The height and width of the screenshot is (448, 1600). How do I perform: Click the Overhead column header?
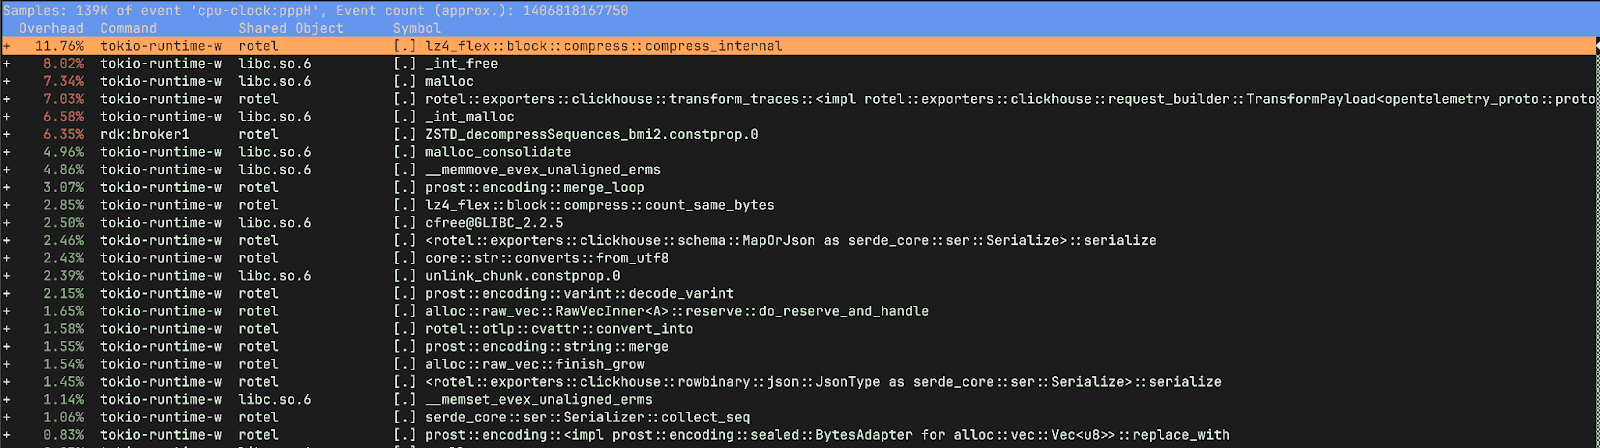point(51,28)
